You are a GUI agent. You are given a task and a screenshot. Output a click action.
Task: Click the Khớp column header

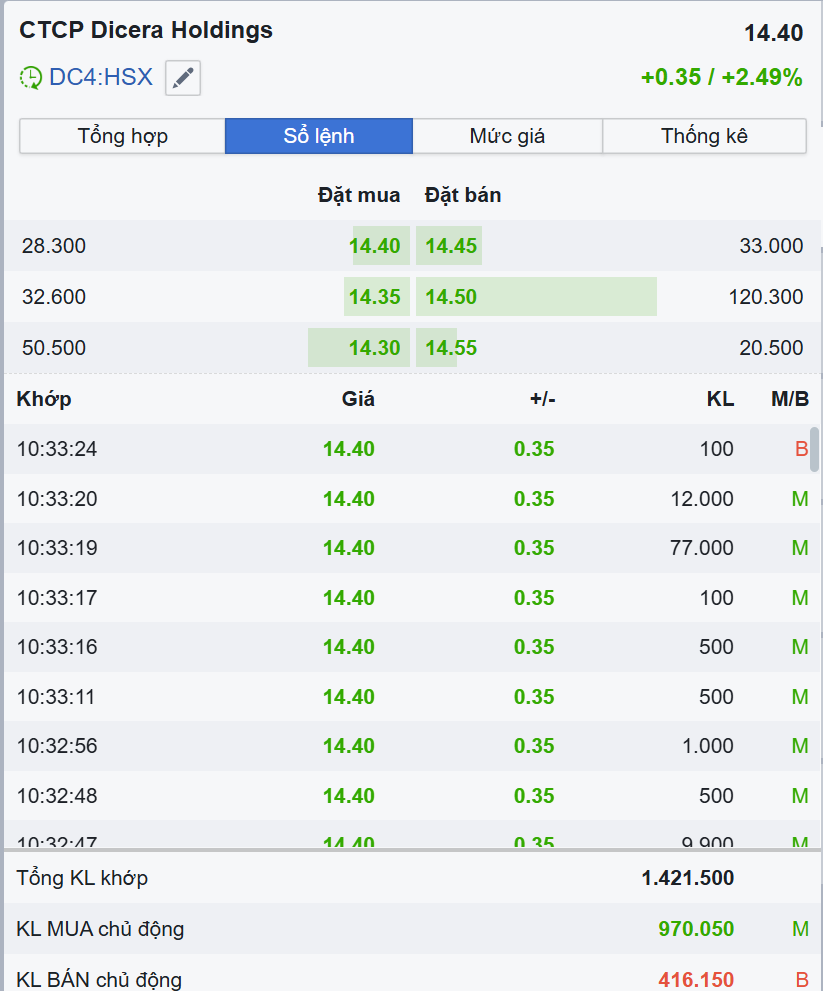44,399
